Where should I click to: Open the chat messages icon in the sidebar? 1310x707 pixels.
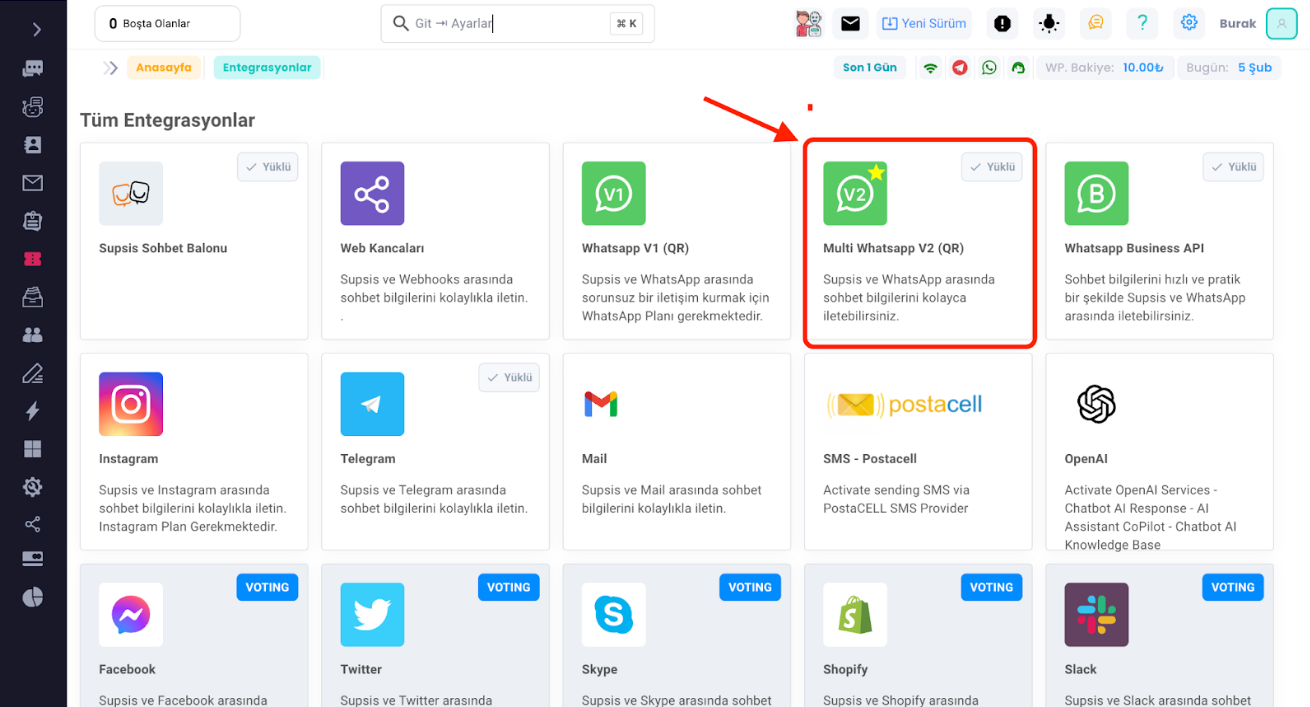click(33, 69)
